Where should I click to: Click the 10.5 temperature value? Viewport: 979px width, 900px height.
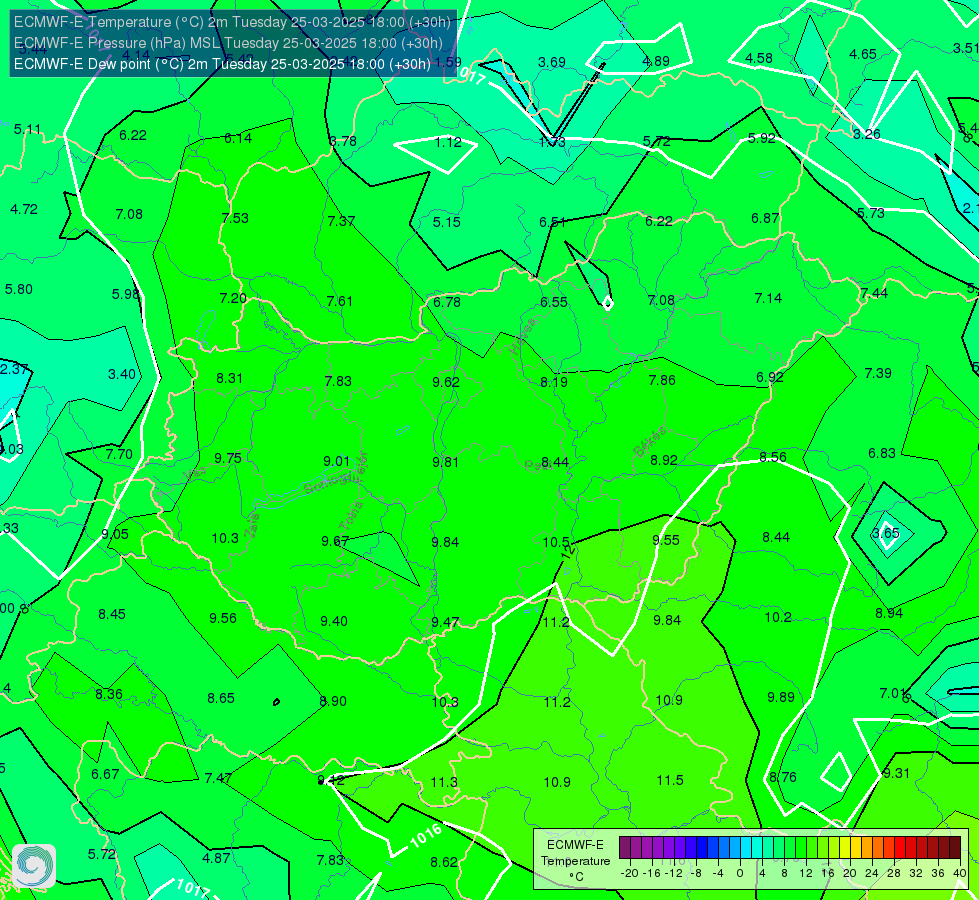[556, 542]
